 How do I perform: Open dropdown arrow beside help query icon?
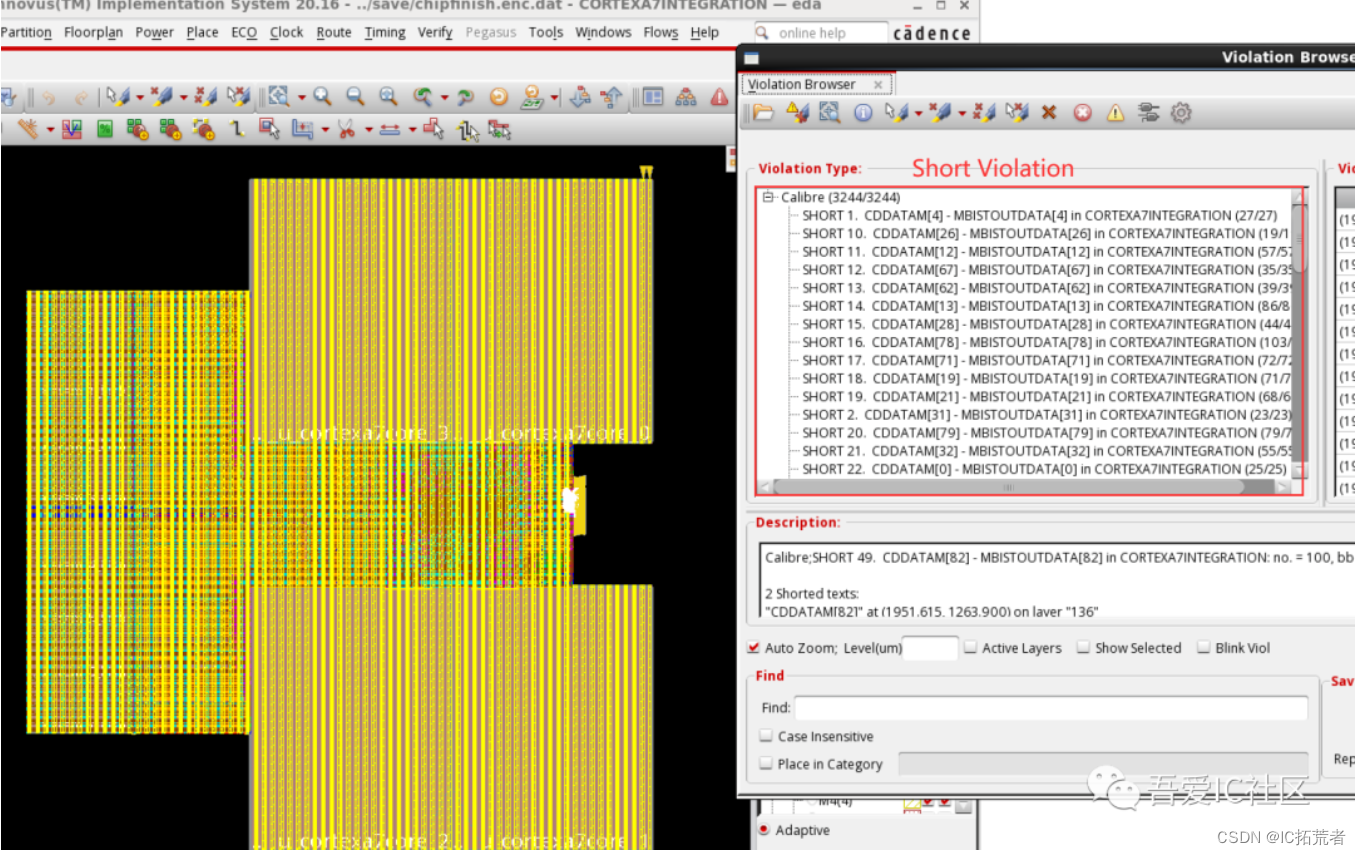point(555,98)
